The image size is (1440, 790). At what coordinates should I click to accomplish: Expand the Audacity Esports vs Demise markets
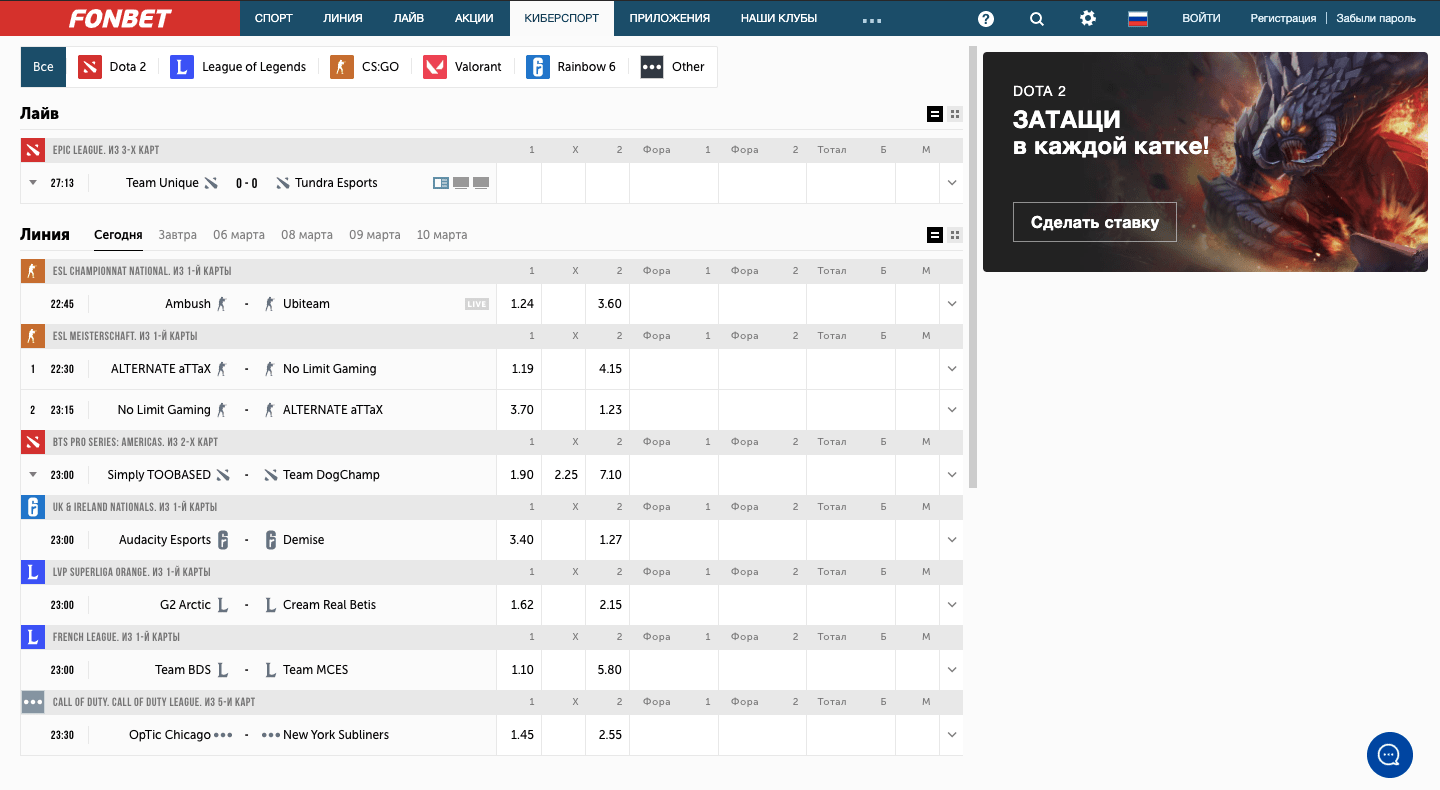pyautogui.click(x=952, y=540)
